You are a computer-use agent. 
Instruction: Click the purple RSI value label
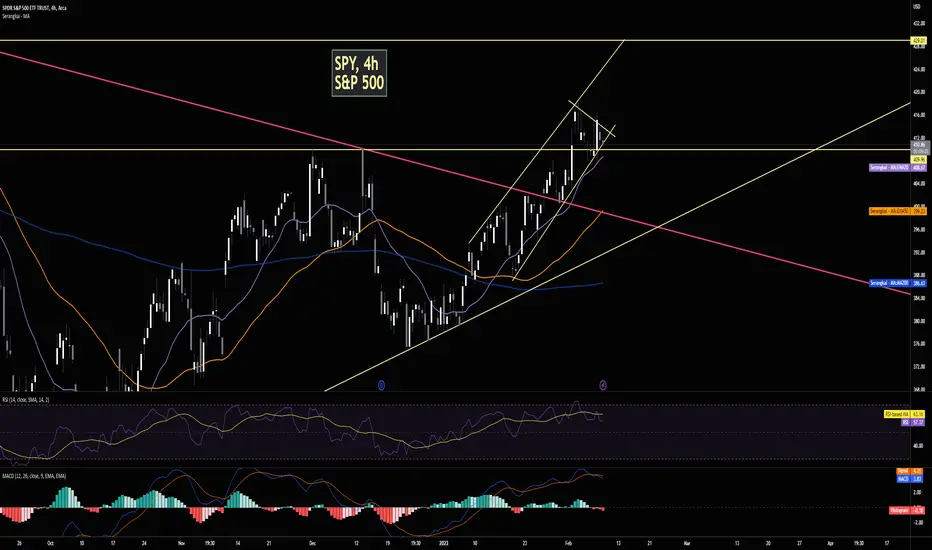tap(913, 422)
